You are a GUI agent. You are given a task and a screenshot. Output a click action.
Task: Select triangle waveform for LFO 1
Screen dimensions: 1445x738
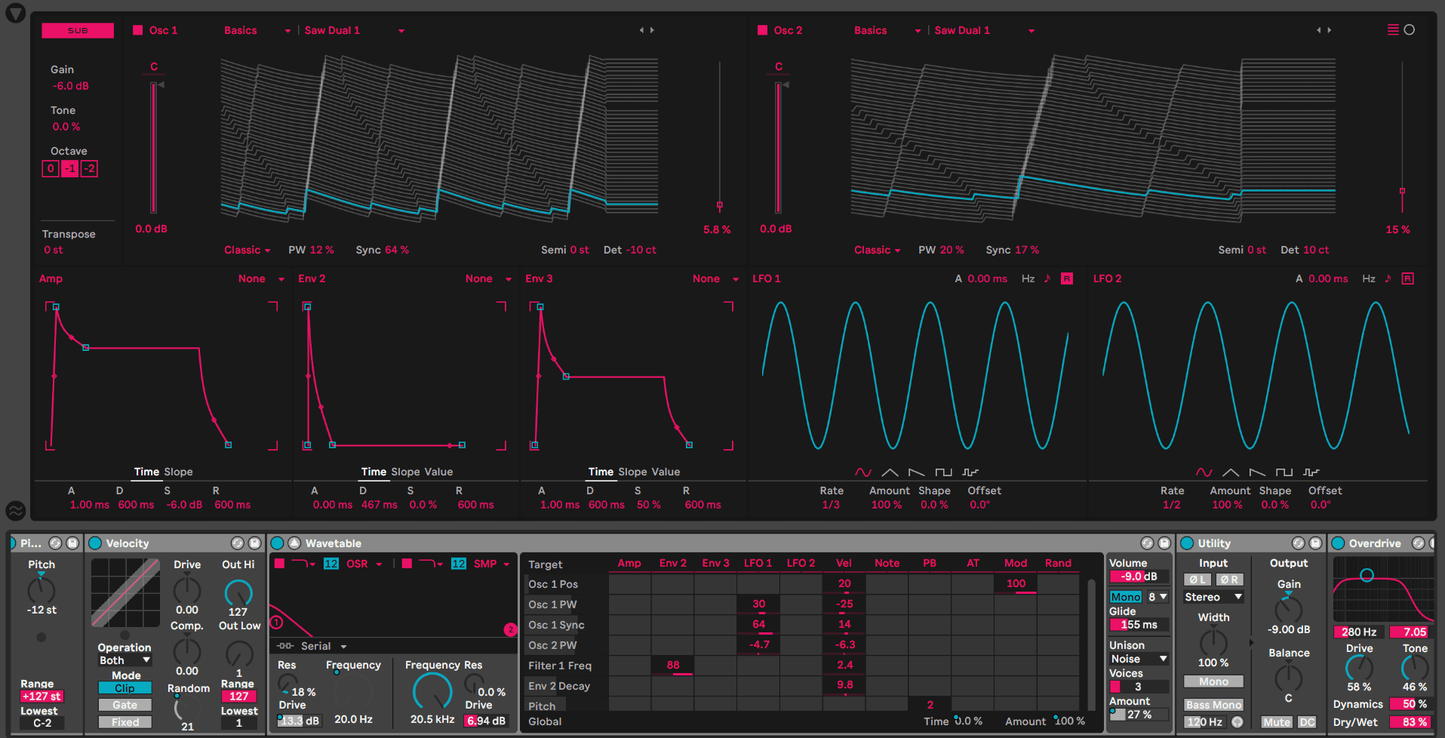pyautogui.click(x=890, y=473)
